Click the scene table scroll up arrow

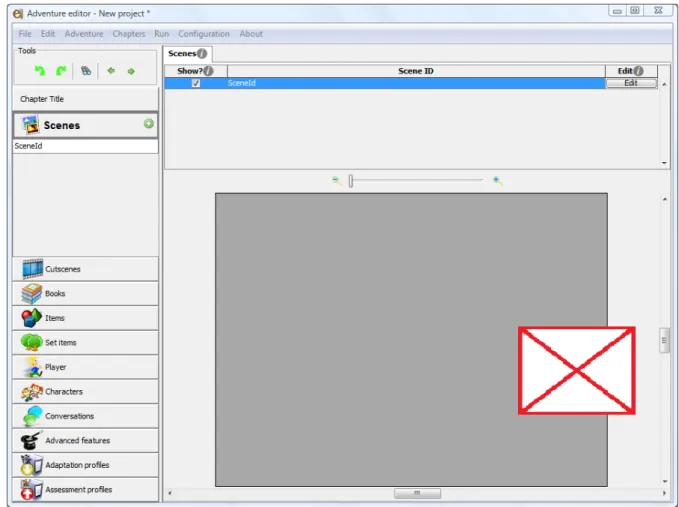664,84
